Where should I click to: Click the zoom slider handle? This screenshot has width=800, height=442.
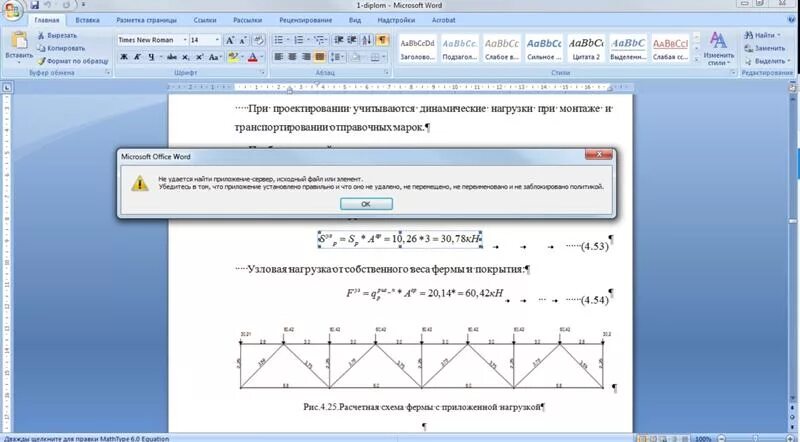pyautogui.click(x=756, y=438)
